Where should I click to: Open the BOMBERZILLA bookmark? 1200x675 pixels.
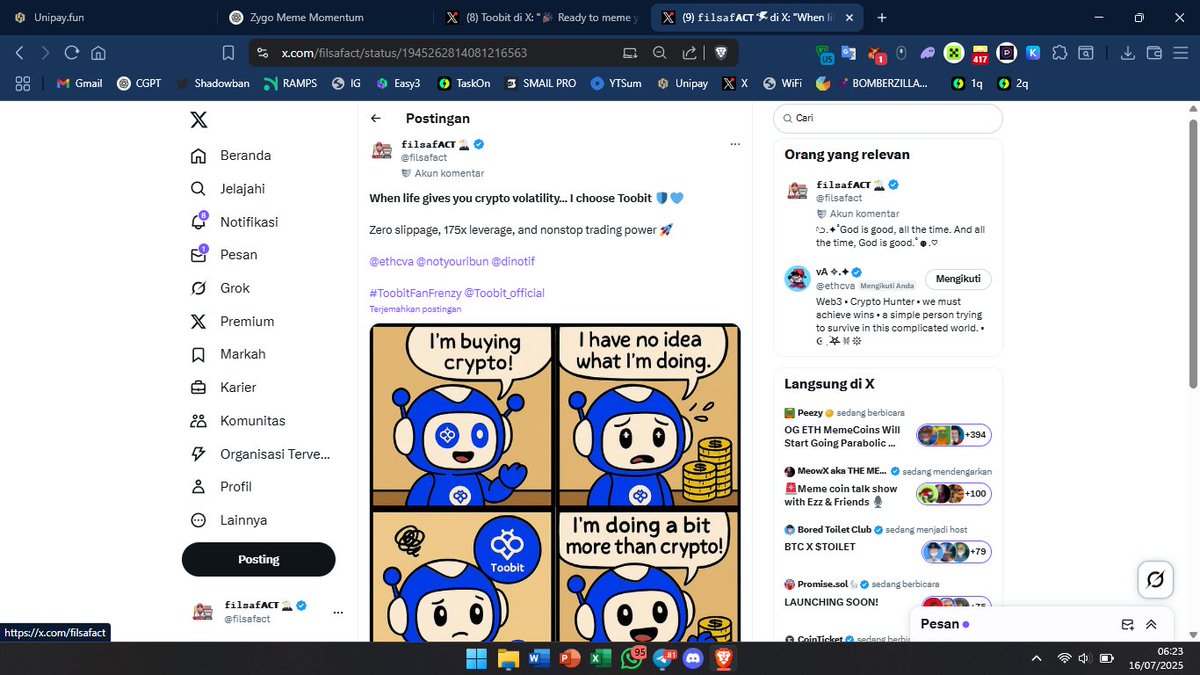click(884, 83)
